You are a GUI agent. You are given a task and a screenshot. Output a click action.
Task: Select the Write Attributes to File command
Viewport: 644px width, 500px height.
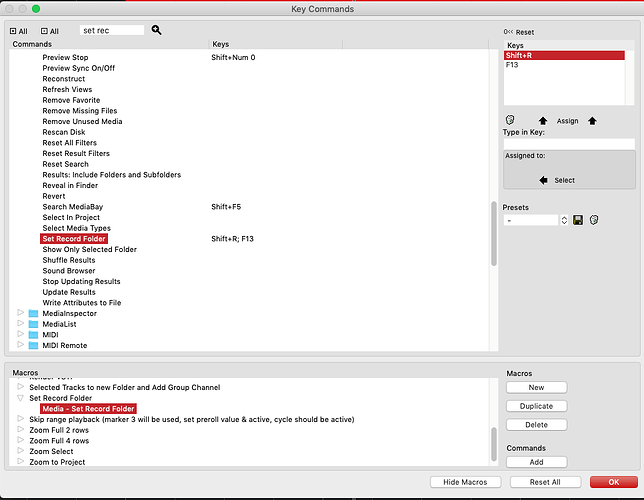click(82, 303)
